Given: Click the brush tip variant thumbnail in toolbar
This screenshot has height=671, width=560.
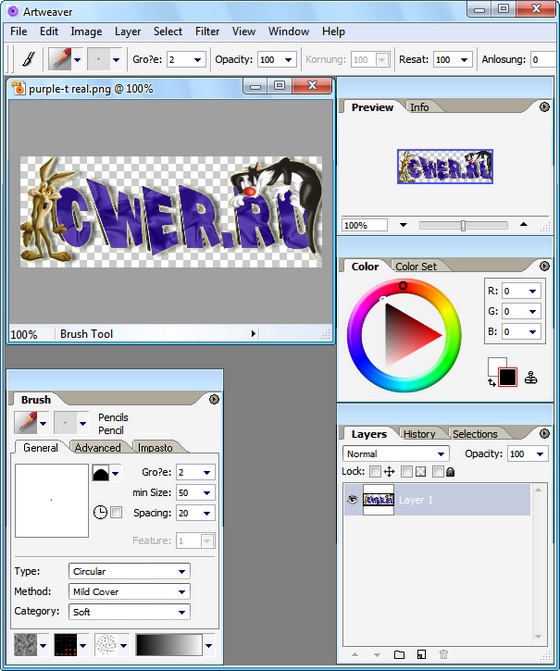Looking at the screenshot, I should coord(98,59).
